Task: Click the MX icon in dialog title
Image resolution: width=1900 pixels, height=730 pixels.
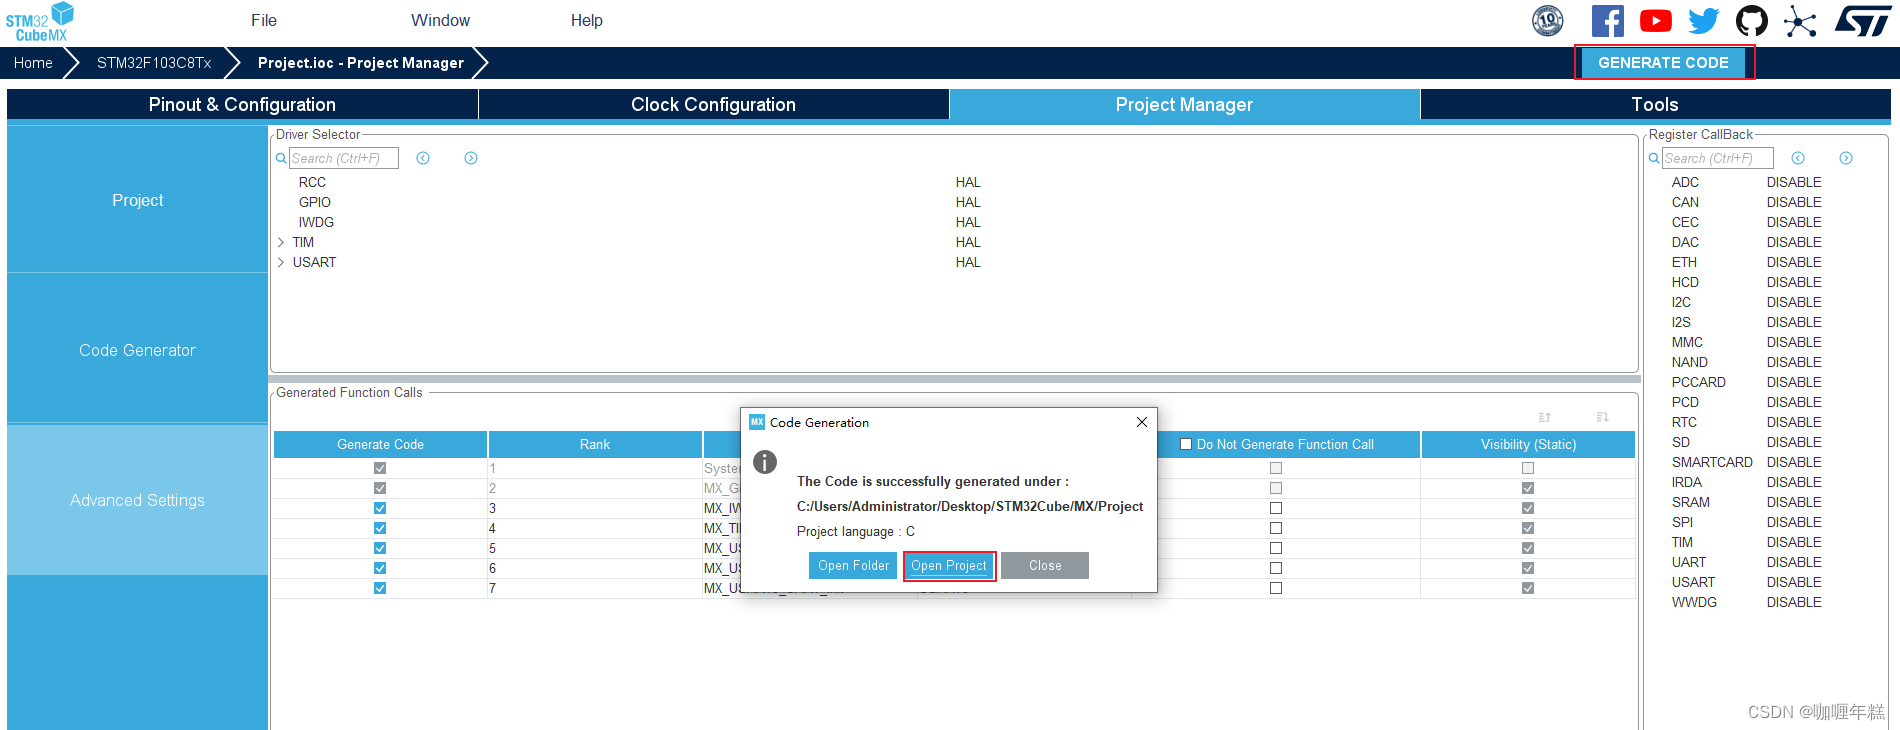Action: pos(757,422)
